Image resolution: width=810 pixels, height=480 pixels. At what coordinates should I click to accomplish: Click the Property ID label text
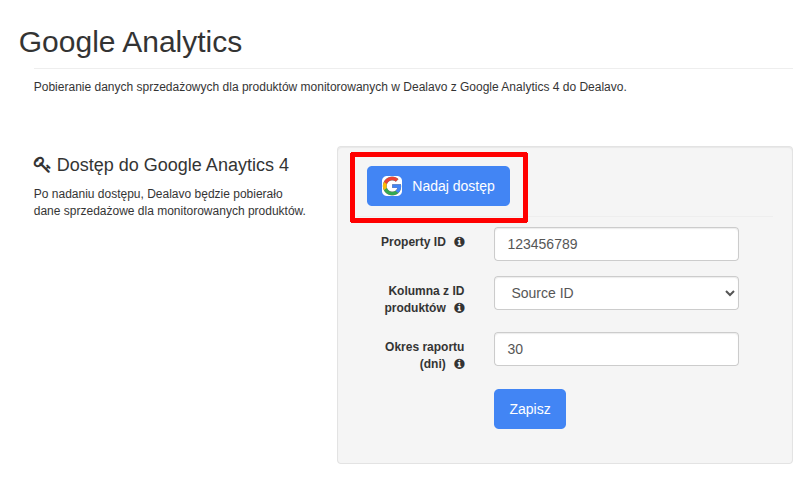click(413, 242)
